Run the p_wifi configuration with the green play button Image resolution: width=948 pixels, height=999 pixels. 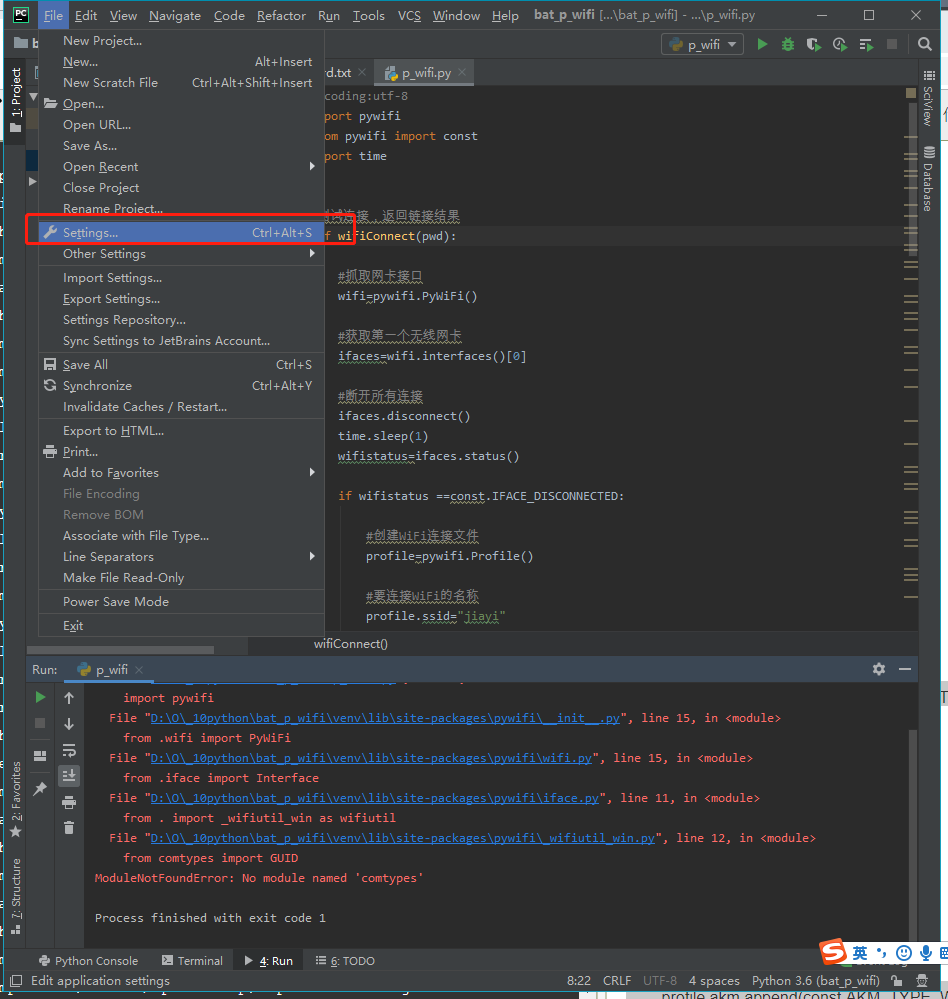[762, 44]
